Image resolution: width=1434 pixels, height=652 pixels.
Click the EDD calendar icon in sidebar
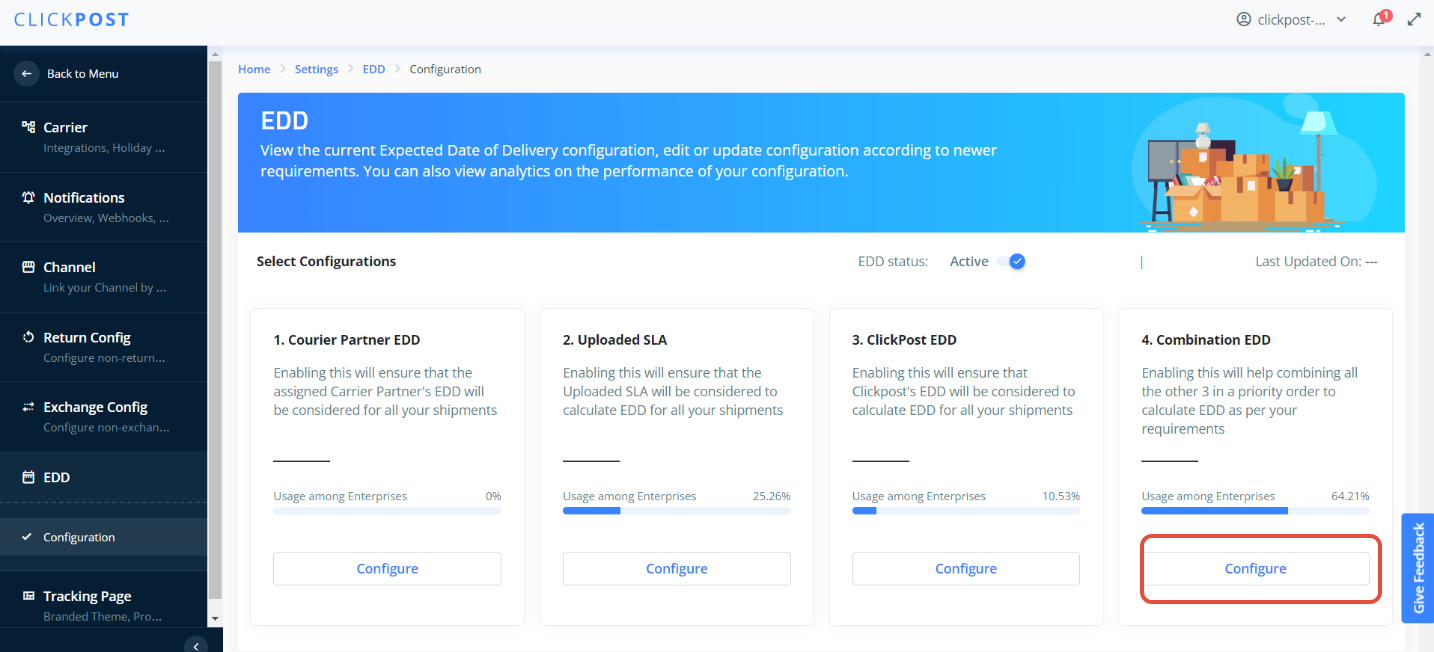point(29,477)
